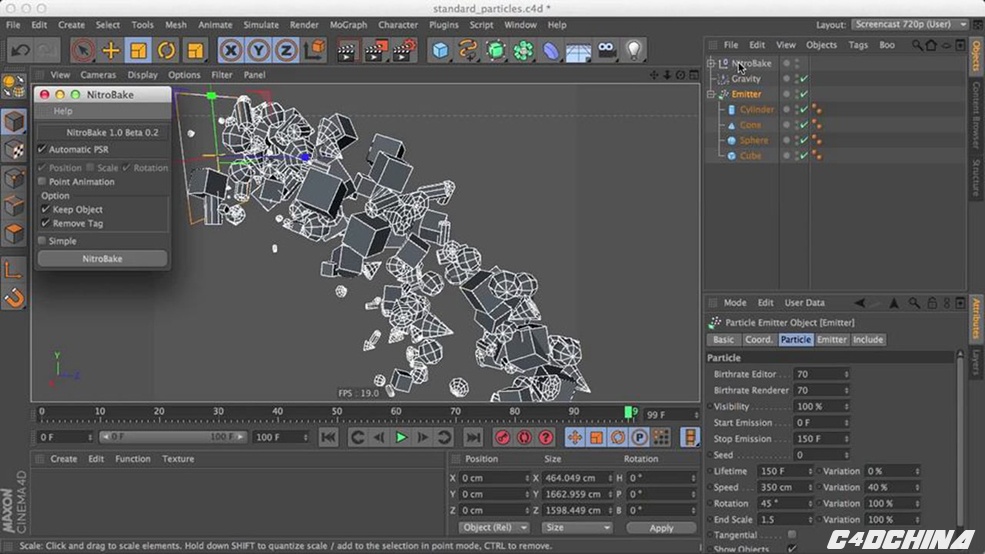
Task: Open the generators subdivision icon
Action: coord(496,50)
